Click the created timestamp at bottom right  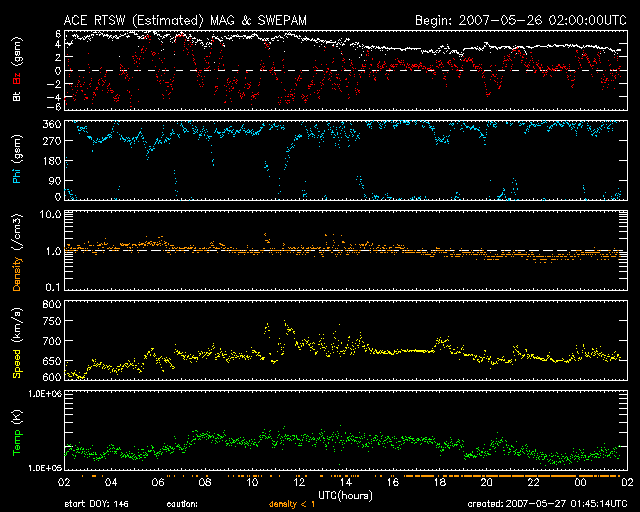[x=549, y=505]
